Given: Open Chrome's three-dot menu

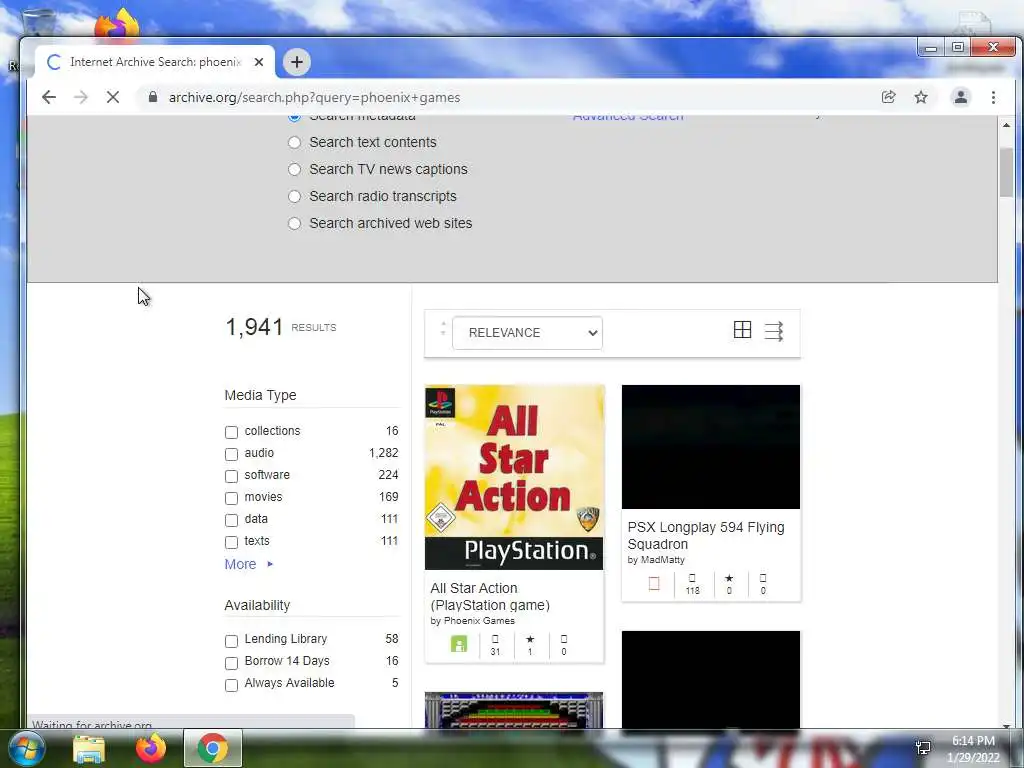Looking at the screenshot, I should [993, 97].
